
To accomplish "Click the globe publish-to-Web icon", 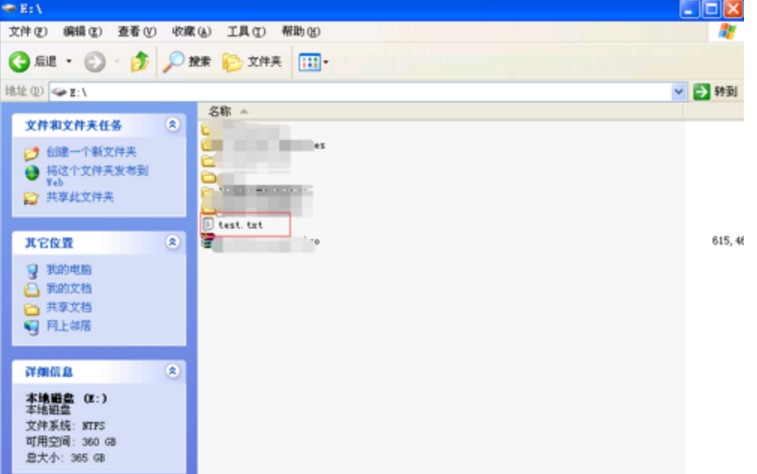I will pos(32,173).
